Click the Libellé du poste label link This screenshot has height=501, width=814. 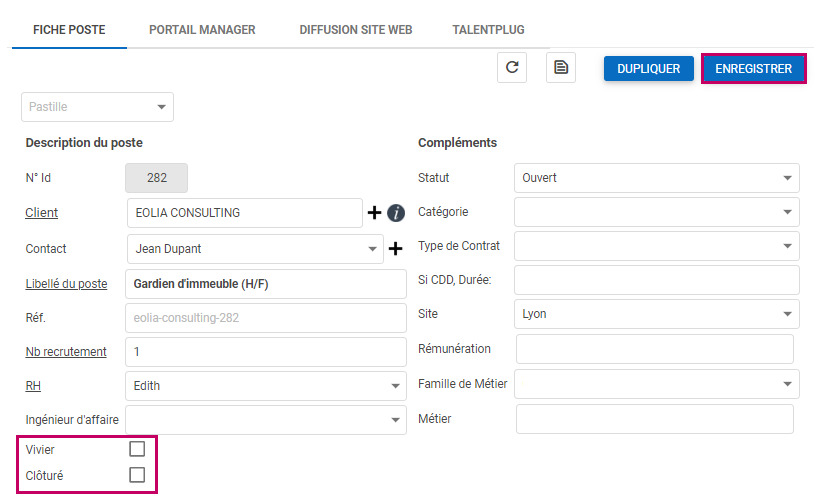(66, 284)
